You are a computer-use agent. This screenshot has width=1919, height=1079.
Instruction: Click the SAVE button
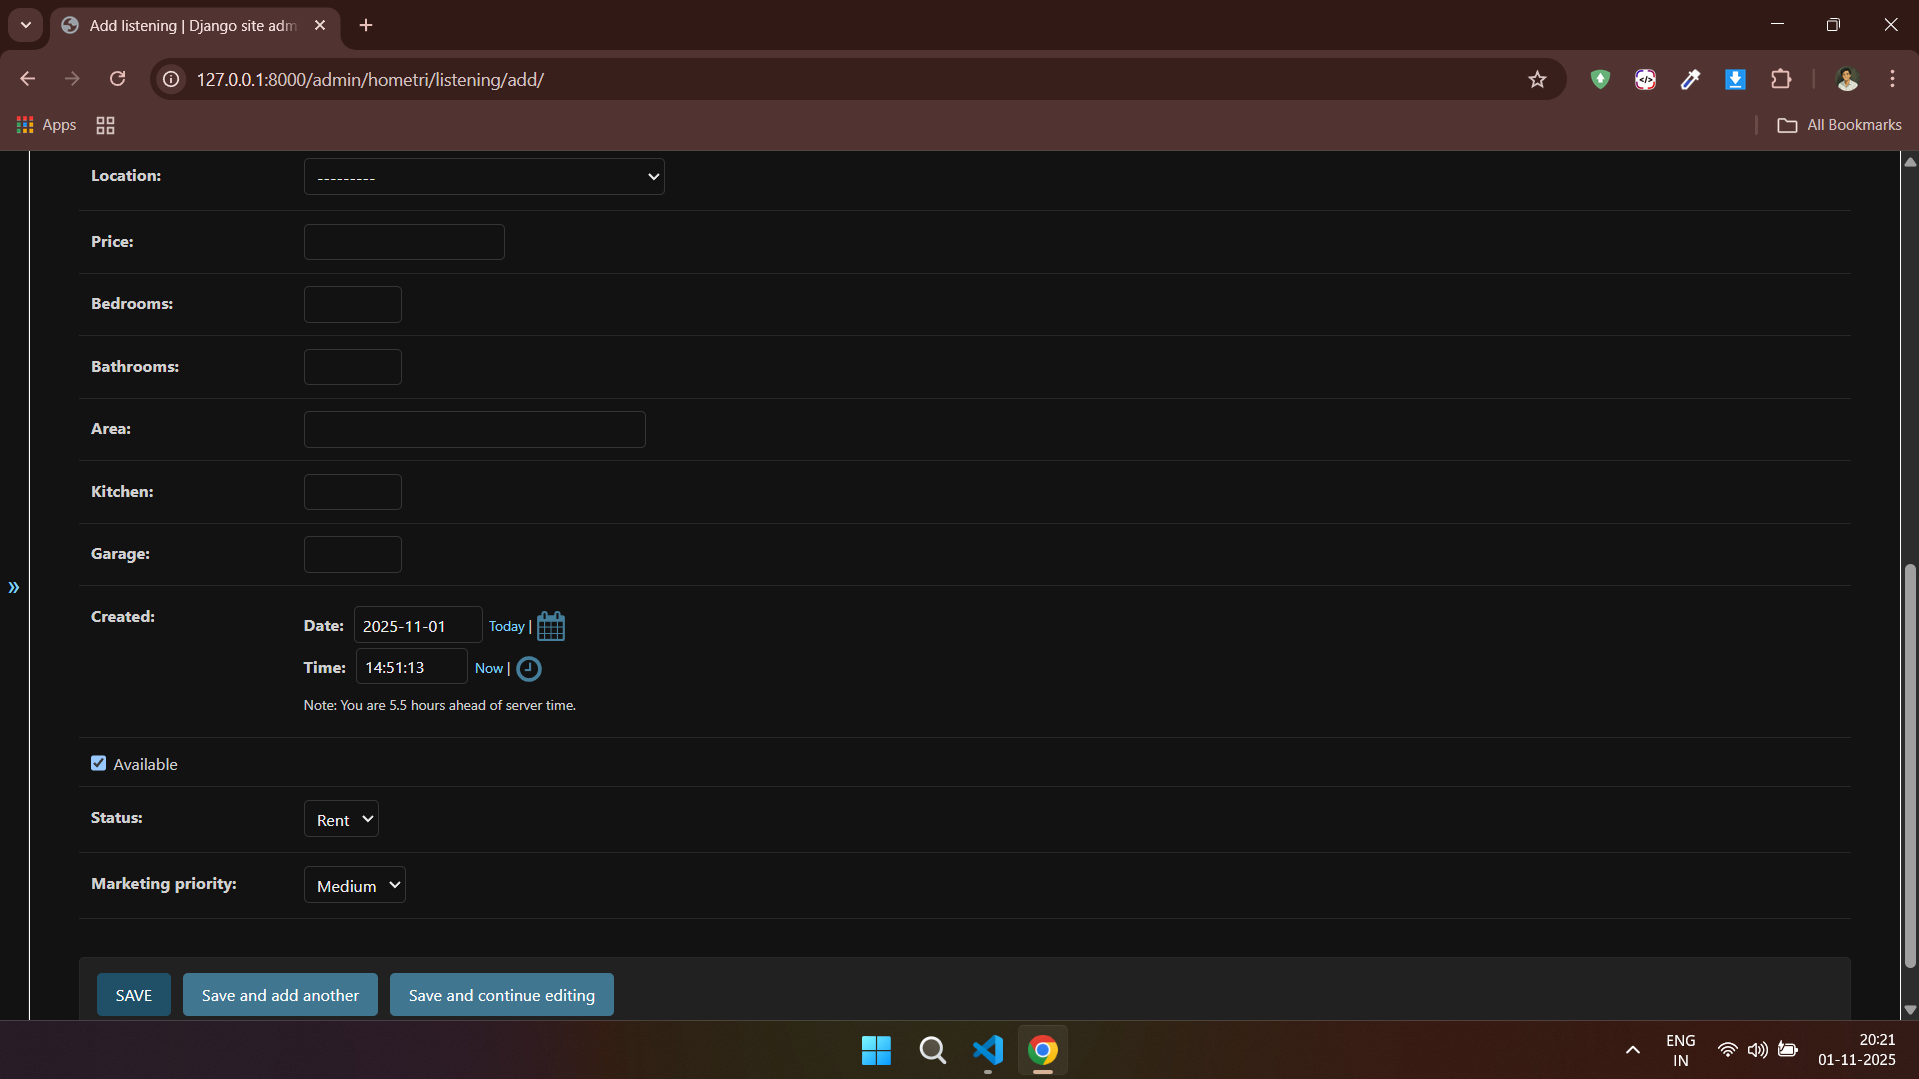(134, 995)
